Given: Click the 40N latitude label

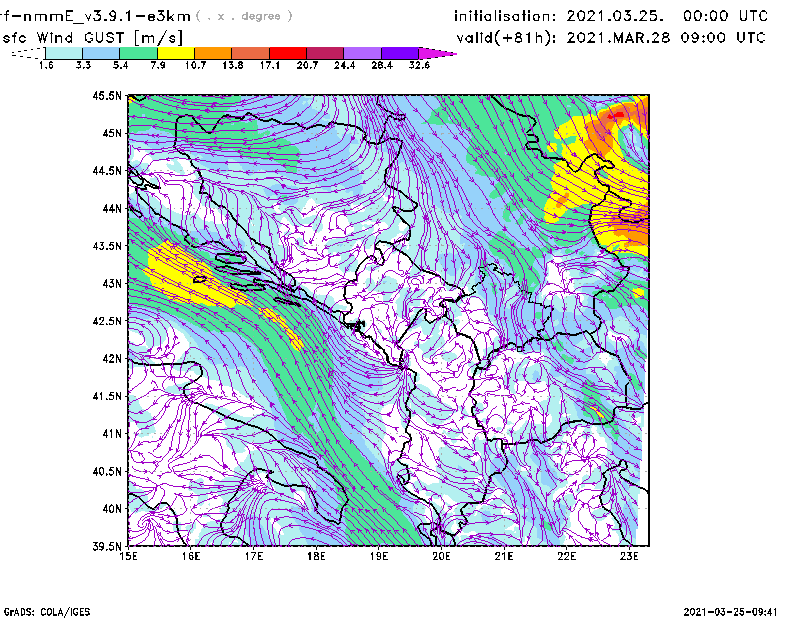Looking at the screenshot, I should click(112, 509).
